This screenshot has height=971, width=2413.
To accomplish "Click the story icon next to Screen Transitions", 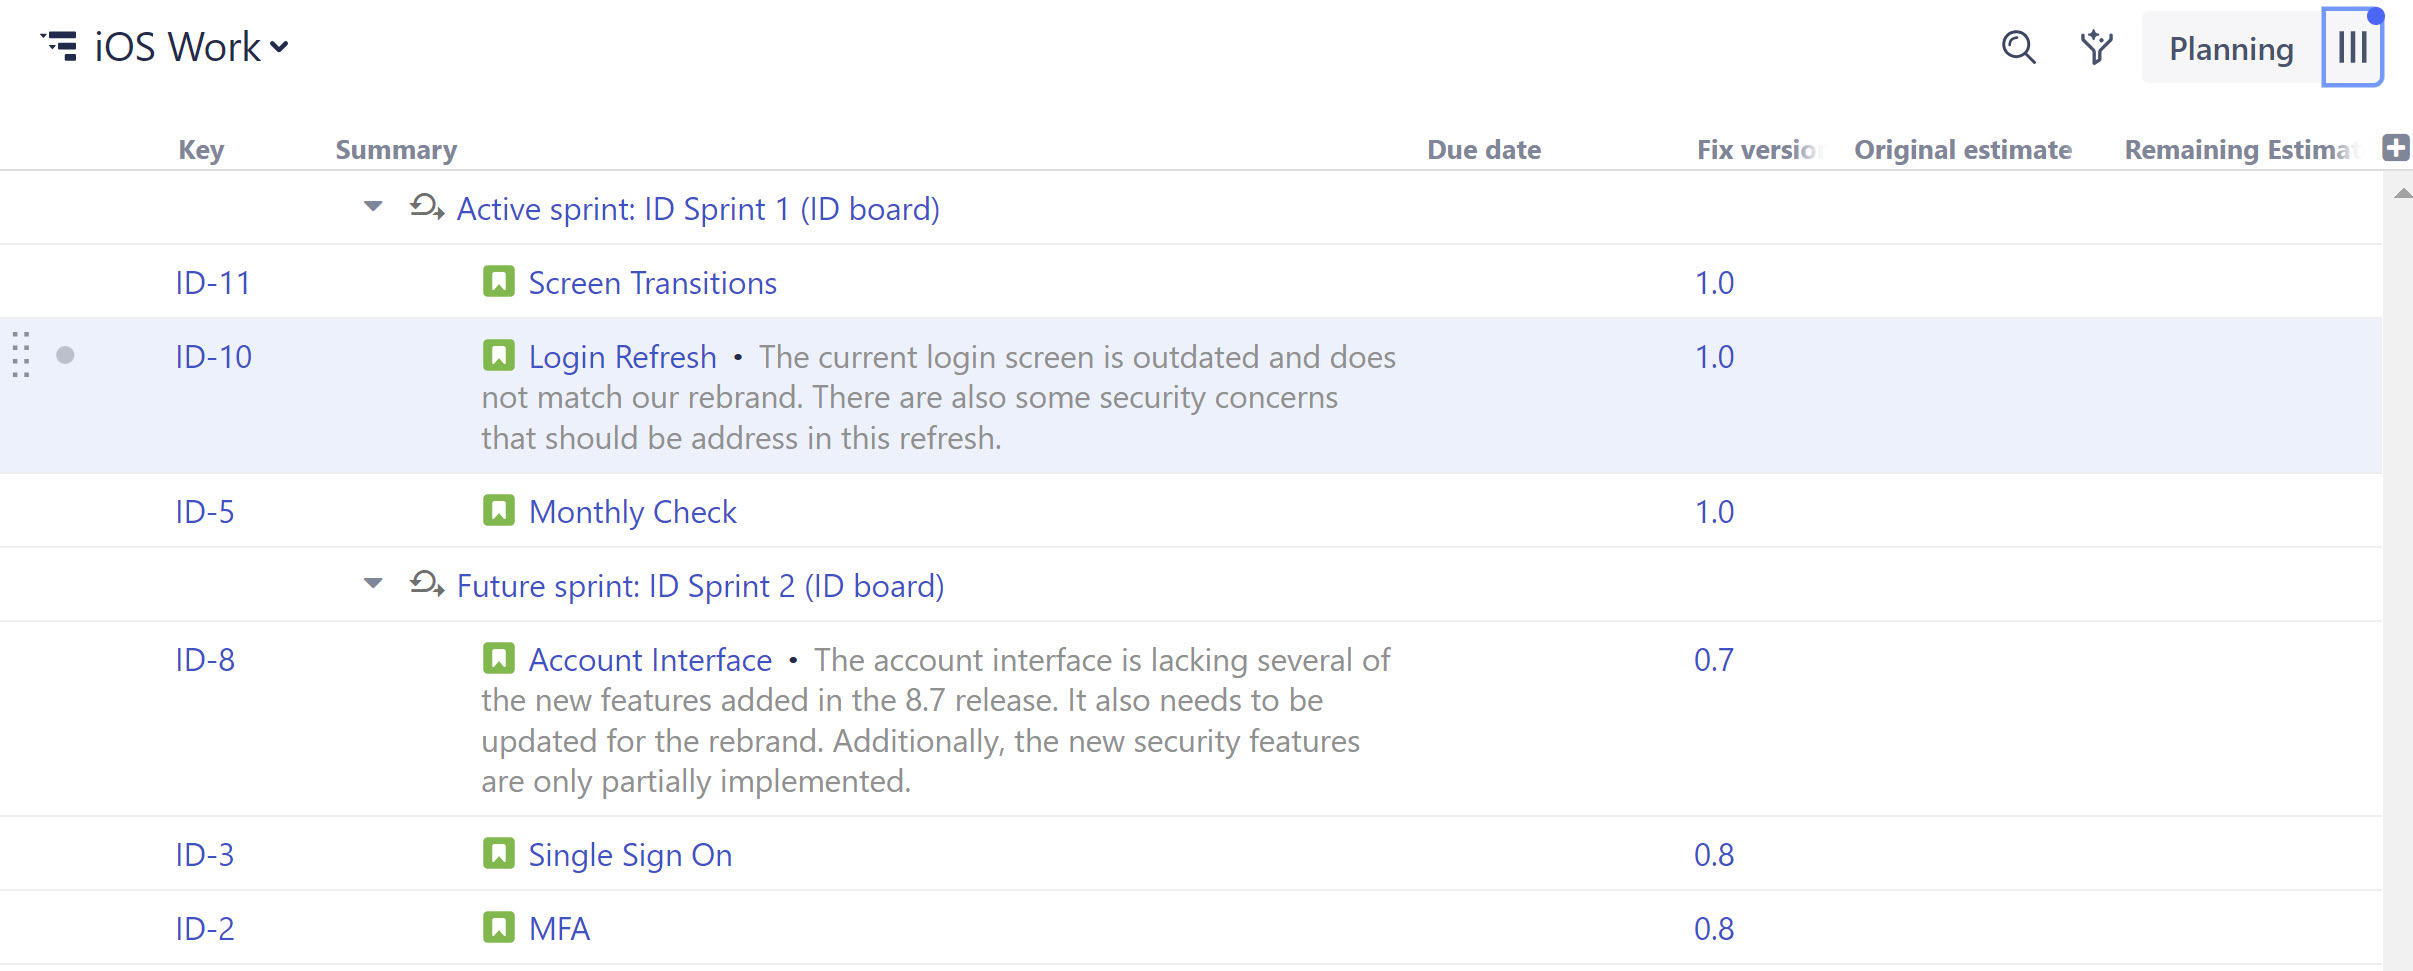I will [x=498, y=282].
